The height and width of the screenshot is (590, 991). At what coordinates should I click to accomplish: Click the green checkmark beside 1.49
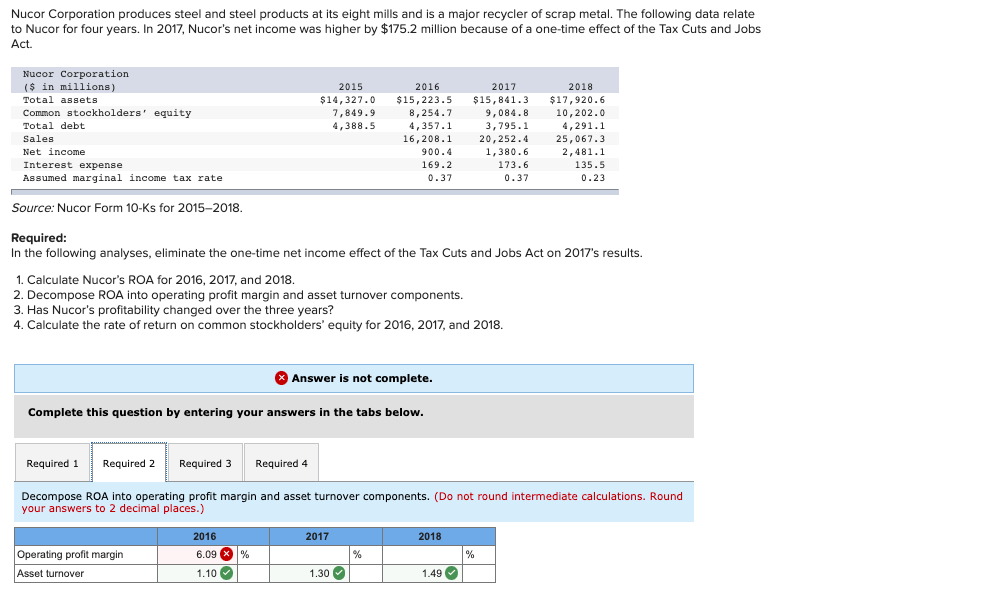452,574
